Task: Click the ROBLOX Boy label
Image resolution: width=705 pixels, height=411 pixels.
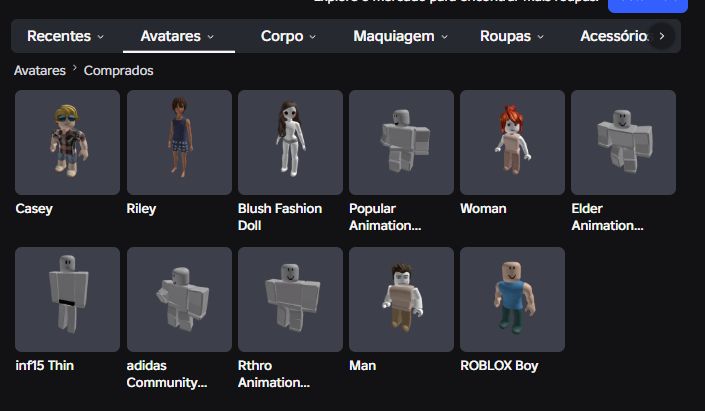Action: pos(499,366)
